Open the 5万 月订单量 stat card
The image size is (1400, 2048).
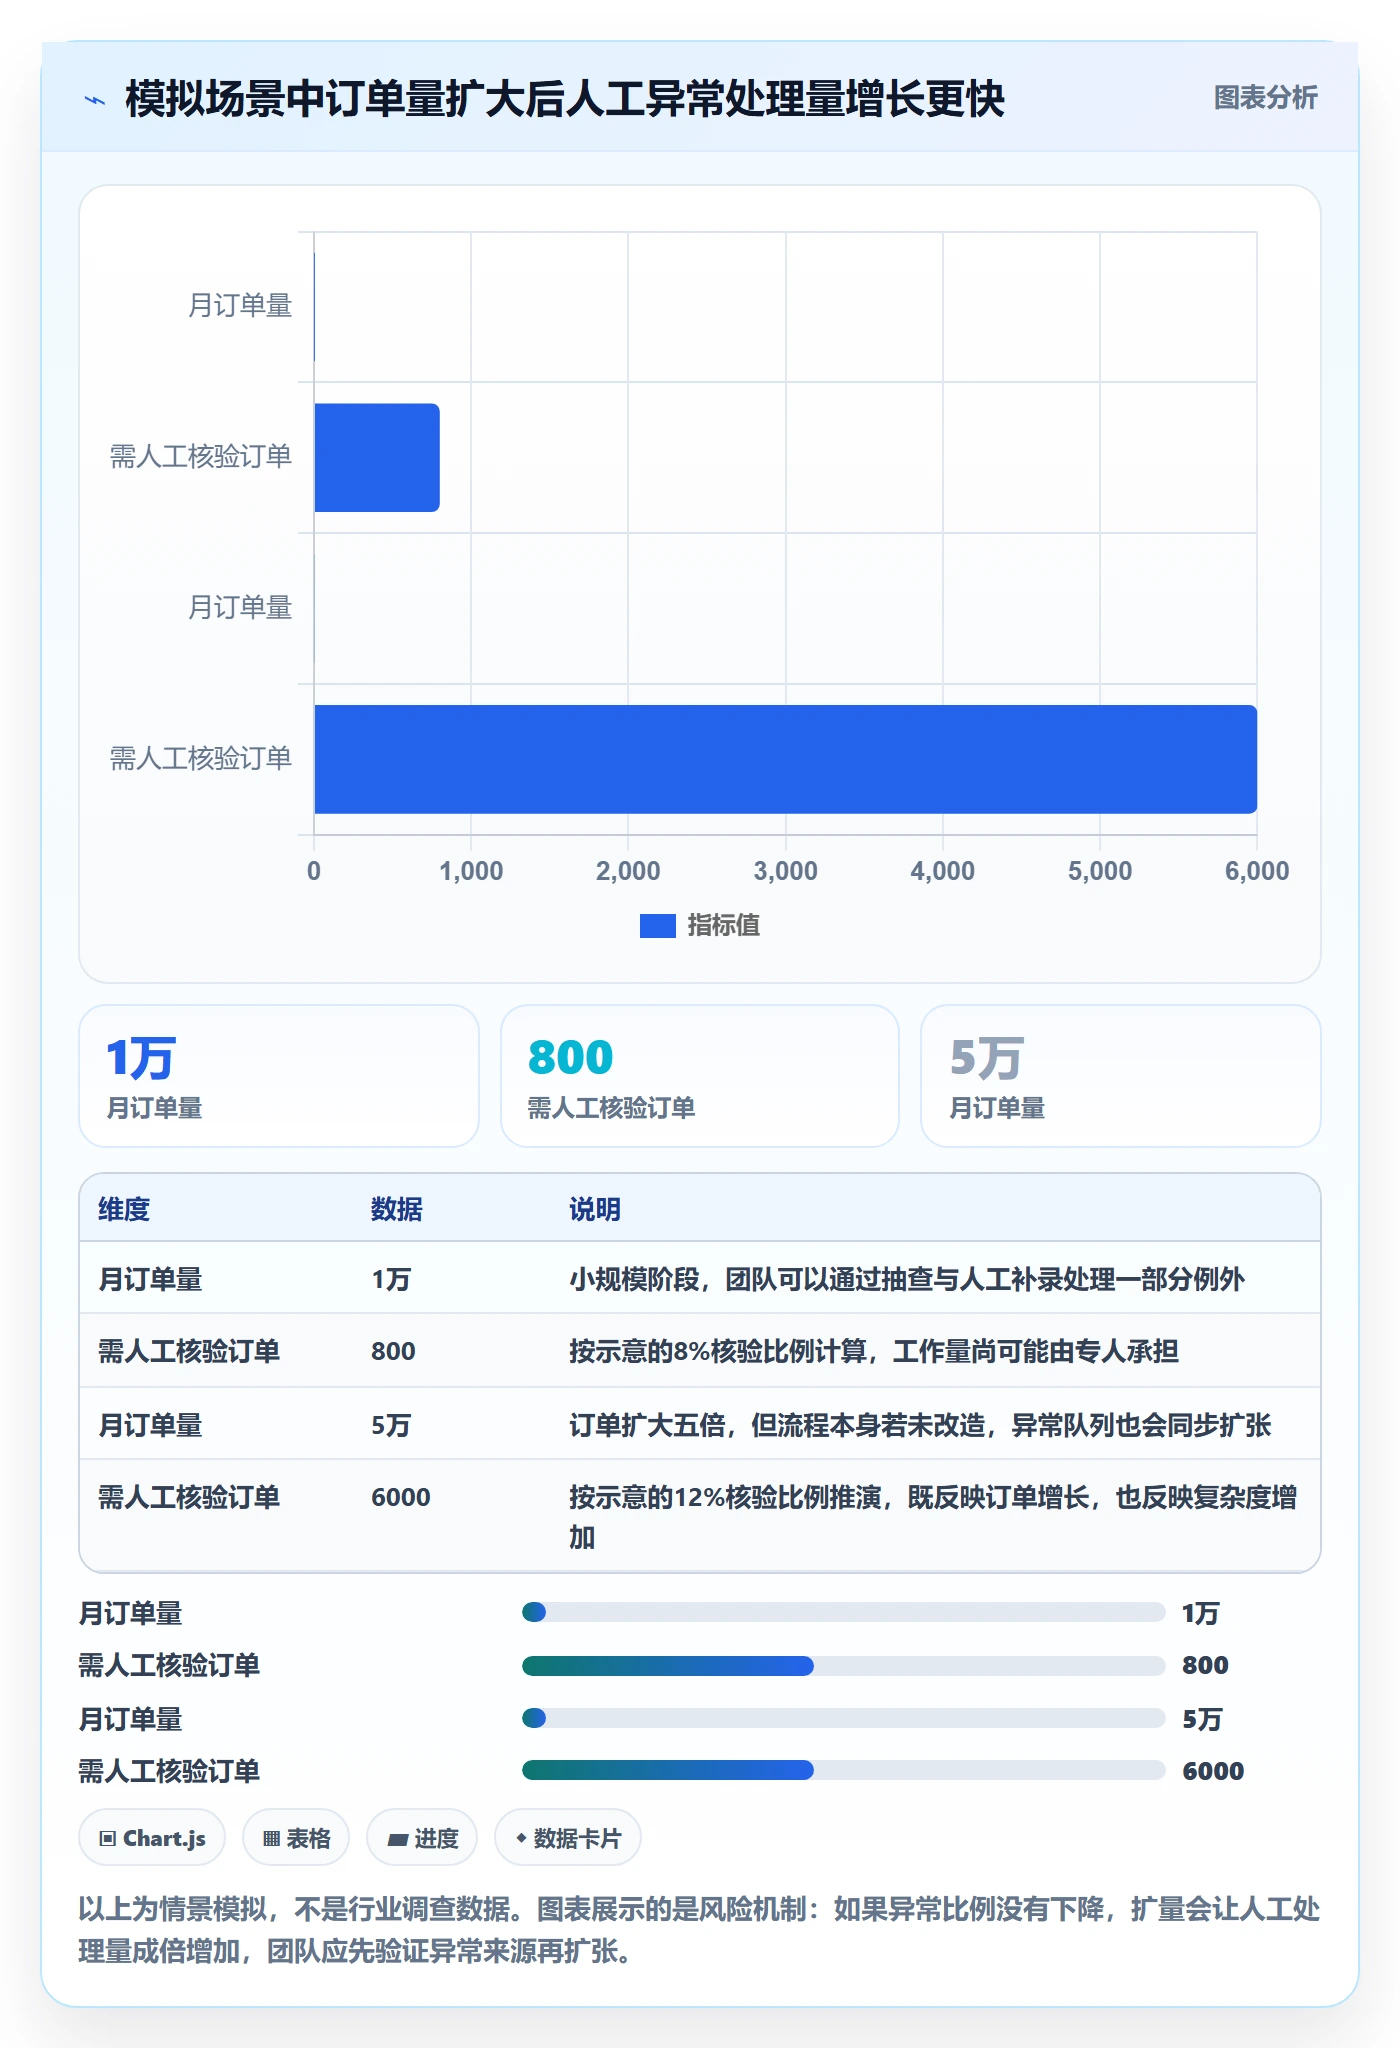click(x=1120, y=1076)
